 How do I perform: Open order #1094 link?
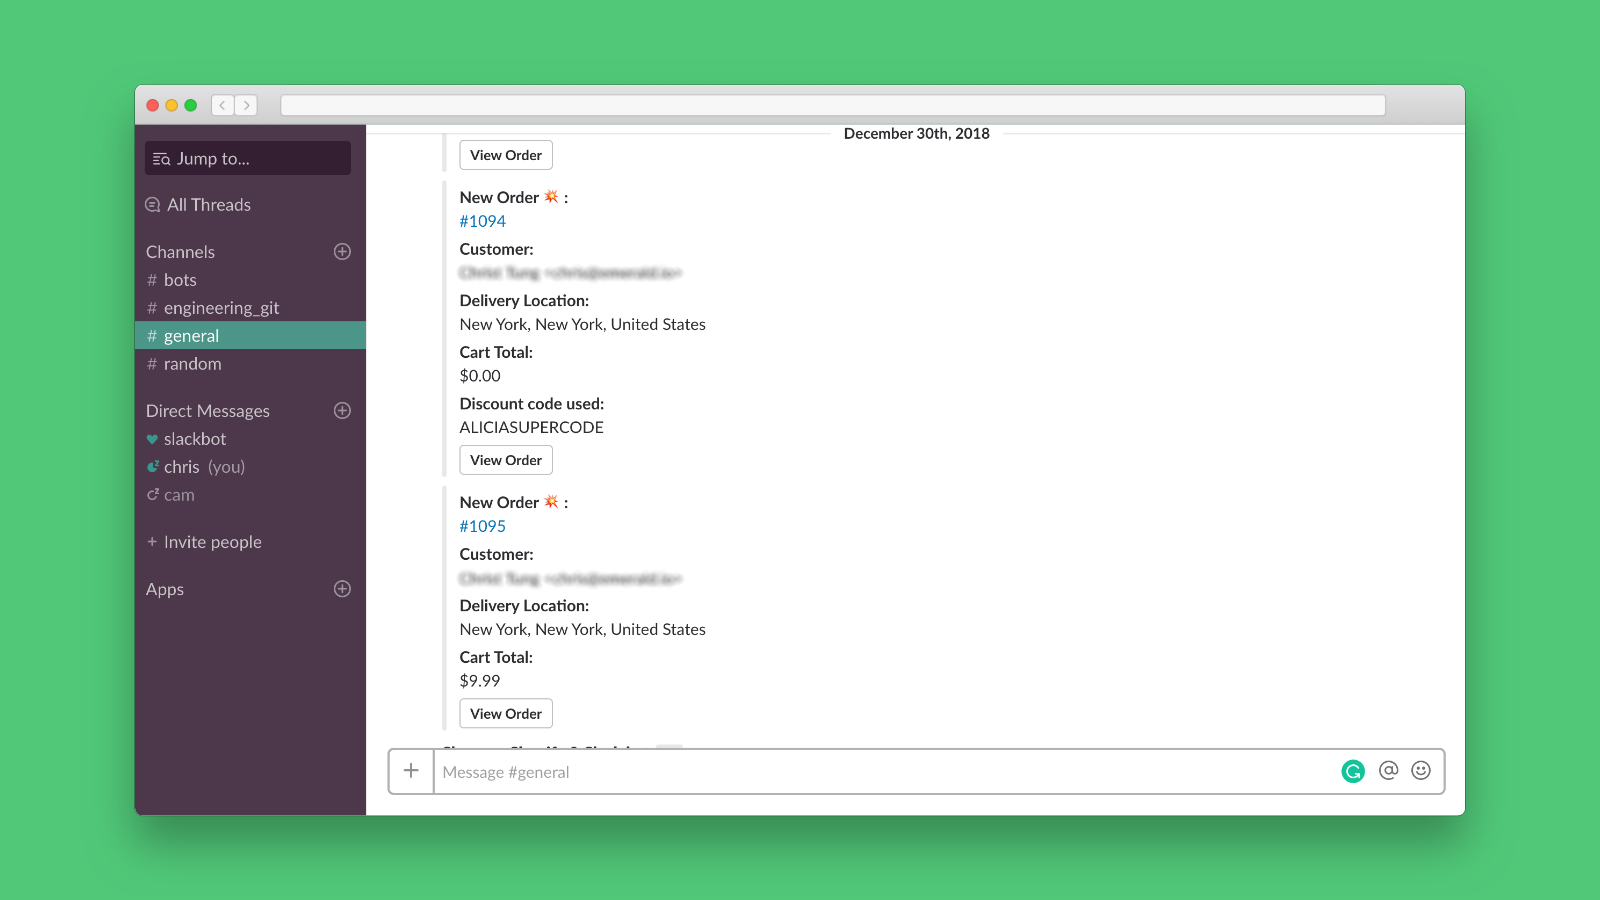click(x=483, y=221)
